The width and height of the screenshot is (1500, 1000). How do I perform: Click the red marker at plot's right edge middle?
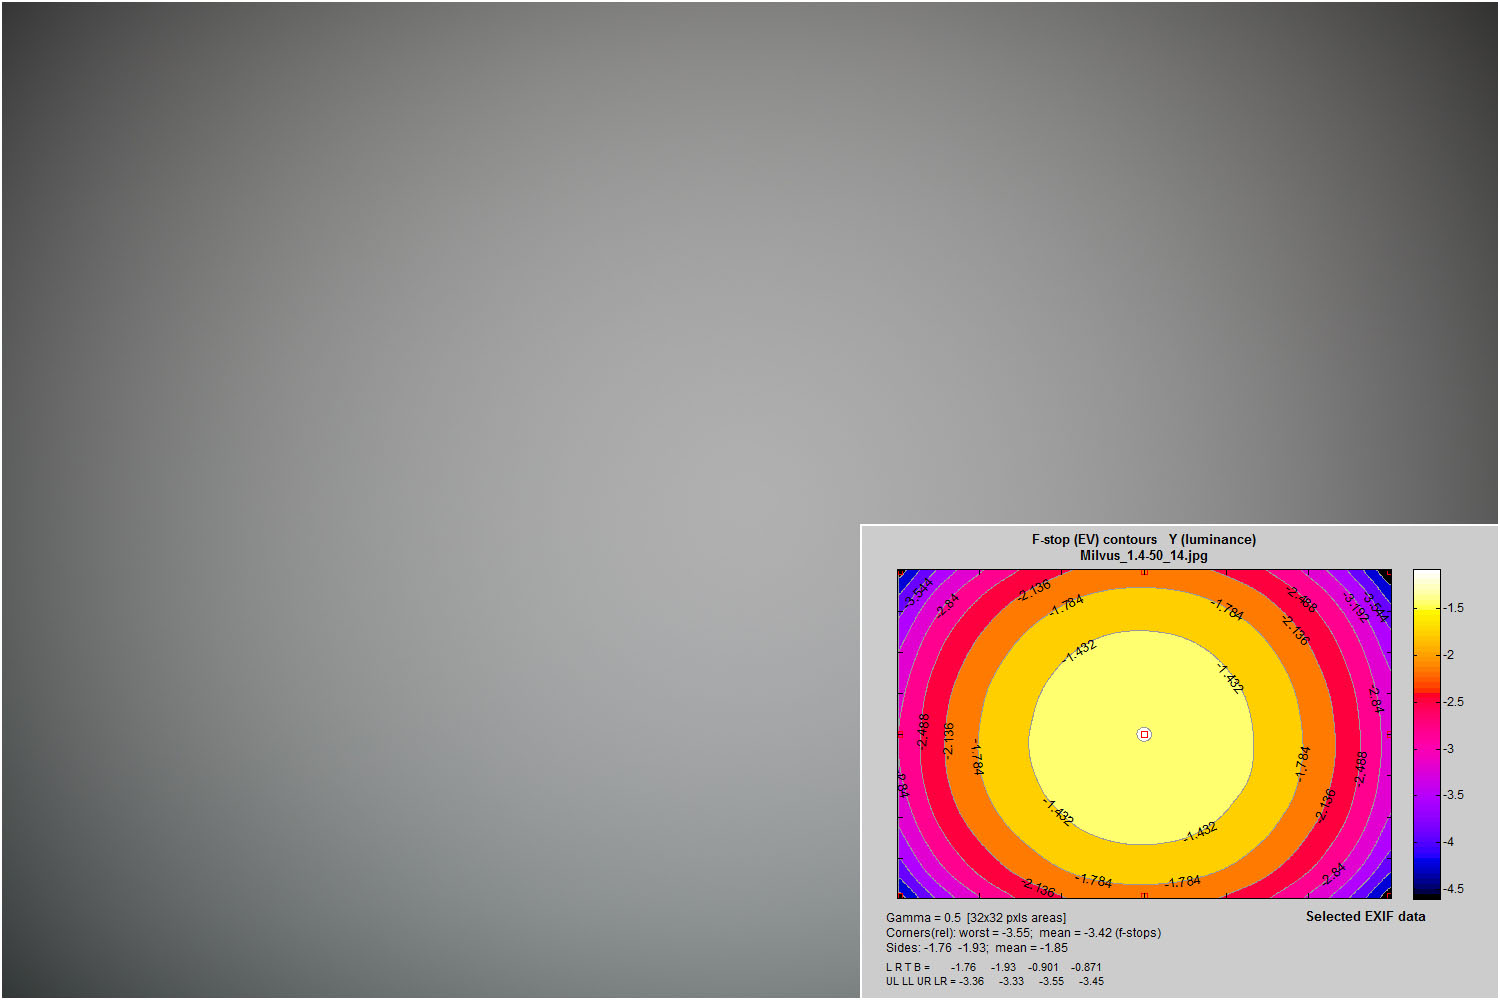pyautogui.click(x=1389, y=734)
